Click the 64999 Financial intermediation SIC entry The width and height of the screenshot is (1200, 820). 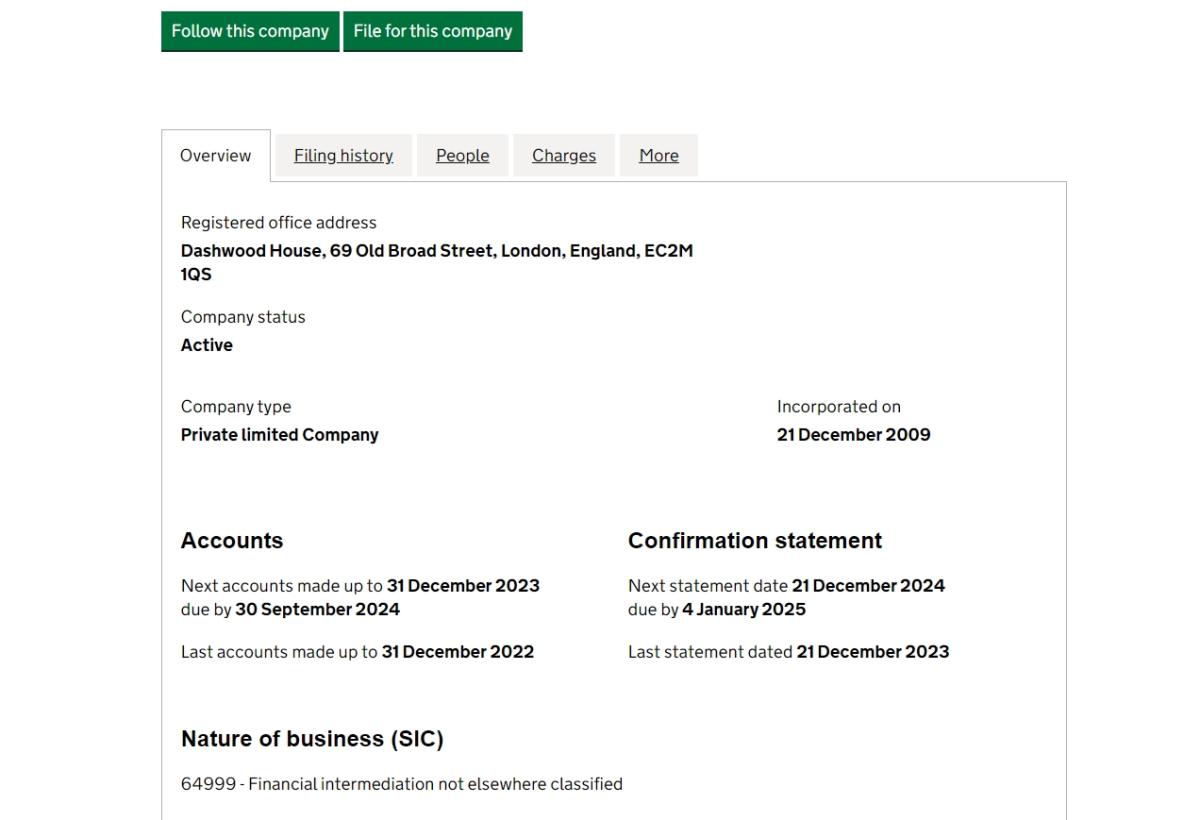(401, 784)
